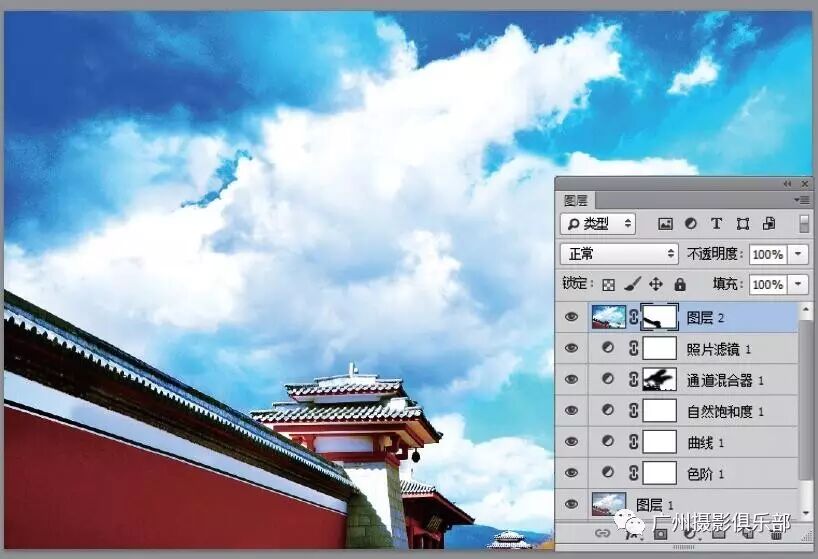Click adjustment icon of 色阶 1 layer
Screen dimensions: 818x559
[608, 473]
